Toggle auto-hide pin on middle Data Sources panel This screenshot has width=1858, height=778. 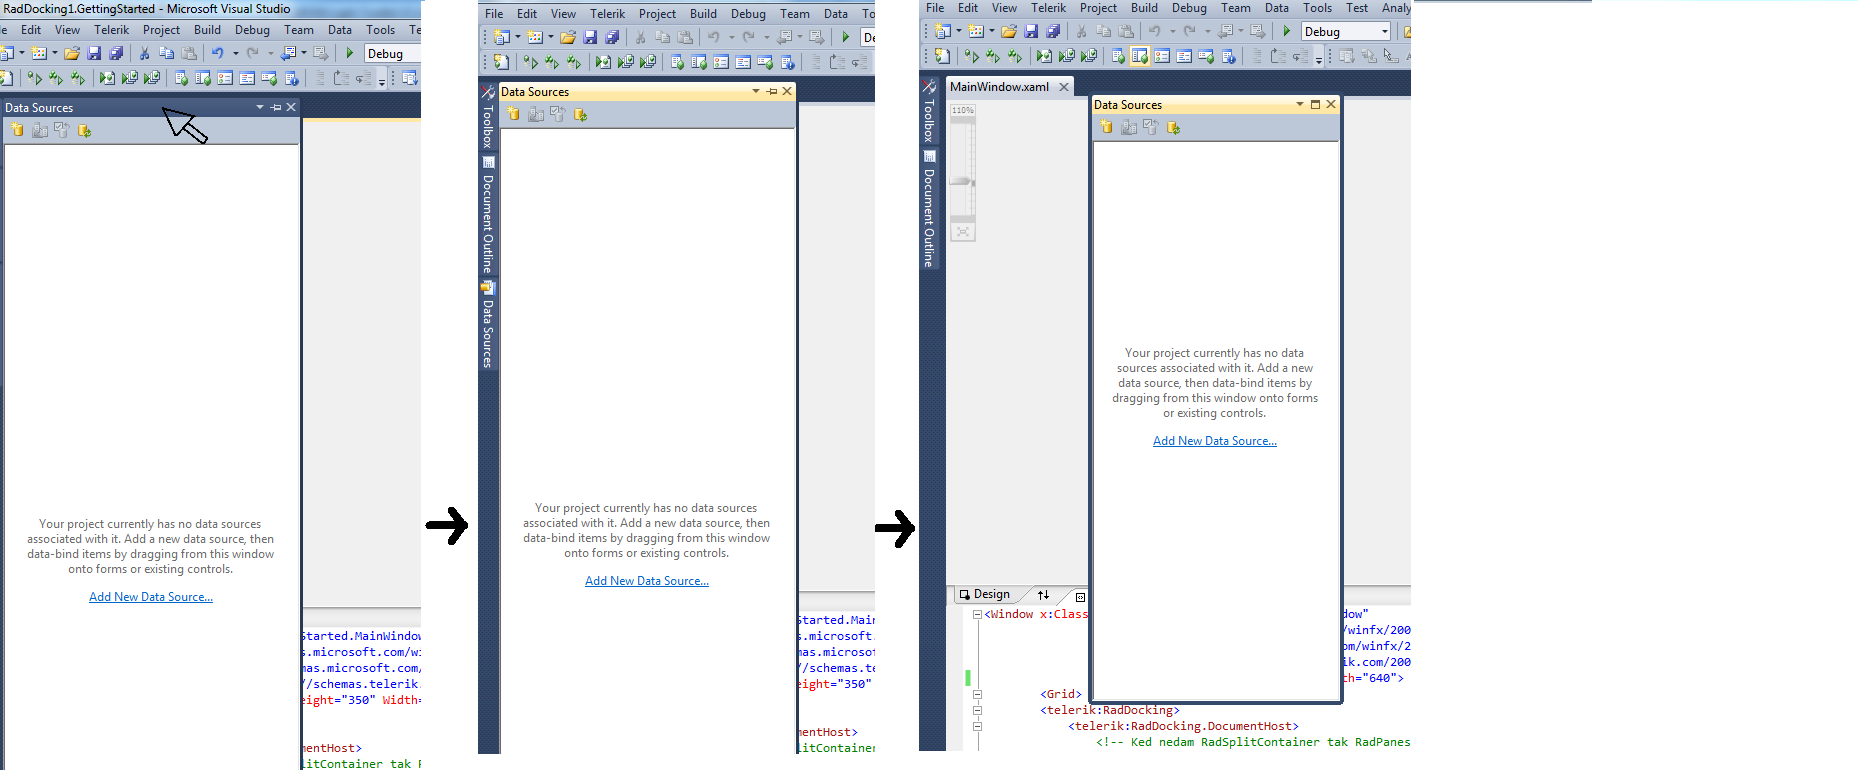point(772,91)
